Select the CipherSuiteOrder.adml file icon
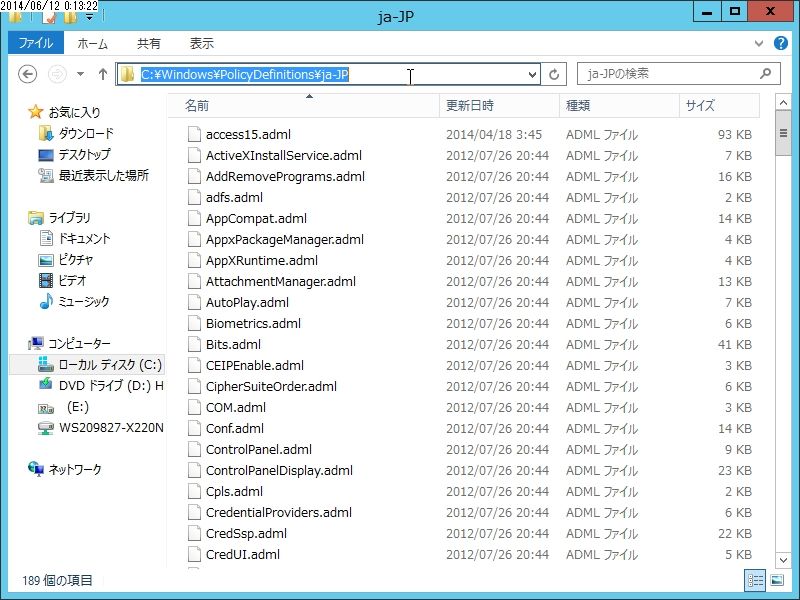This screenshot has width=800, height=600. 194,386
